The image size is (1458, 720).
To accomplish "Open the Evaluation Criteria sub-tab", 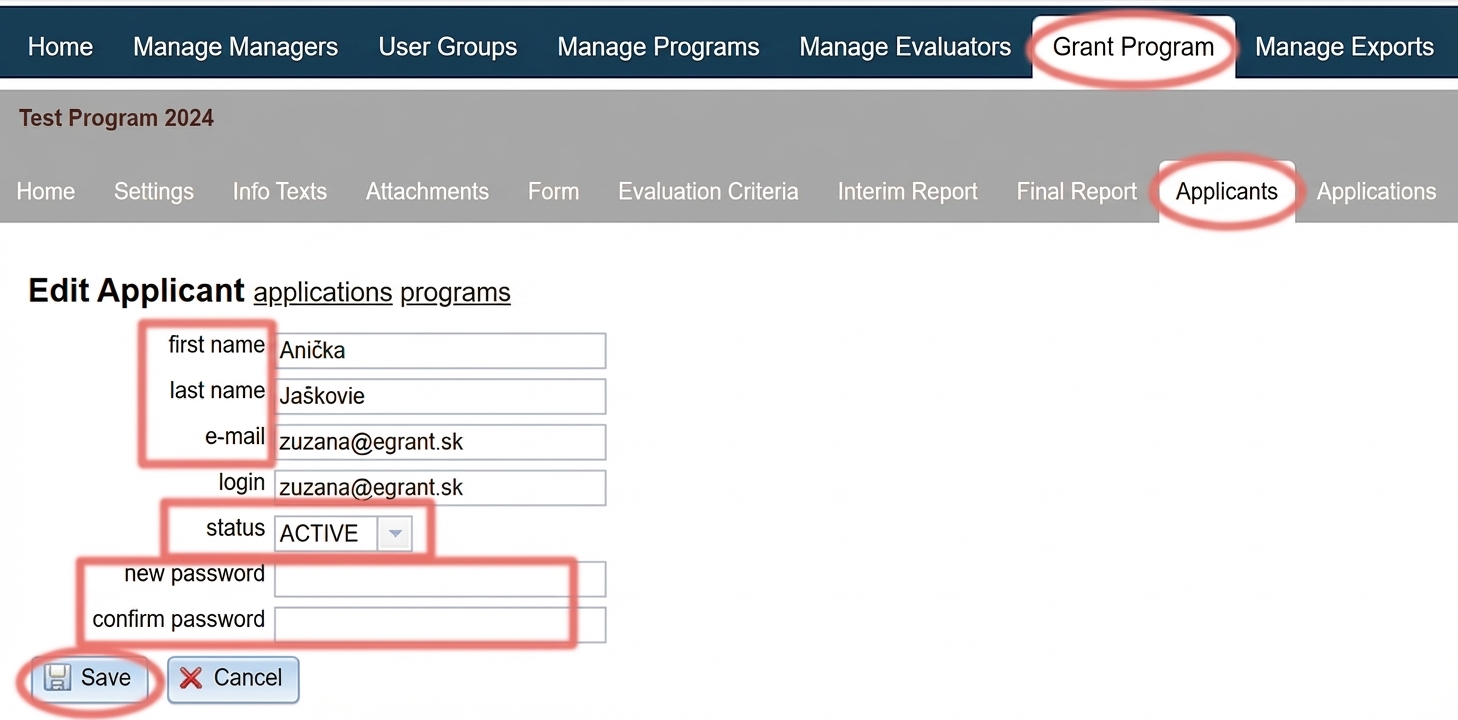I will coord(708,191).
